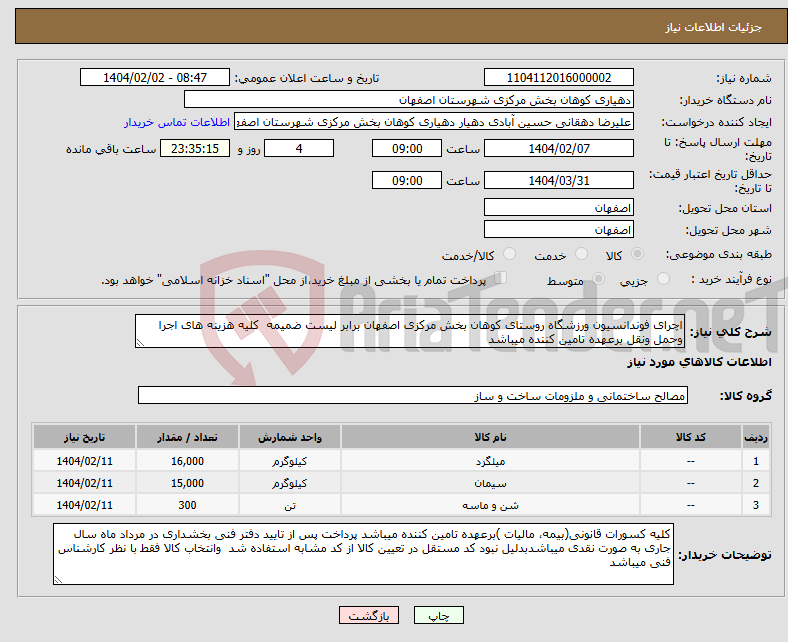Click the شماره نیاز field 1104112016000002
This screenshot has width=788, height=642.
[558, 77]
